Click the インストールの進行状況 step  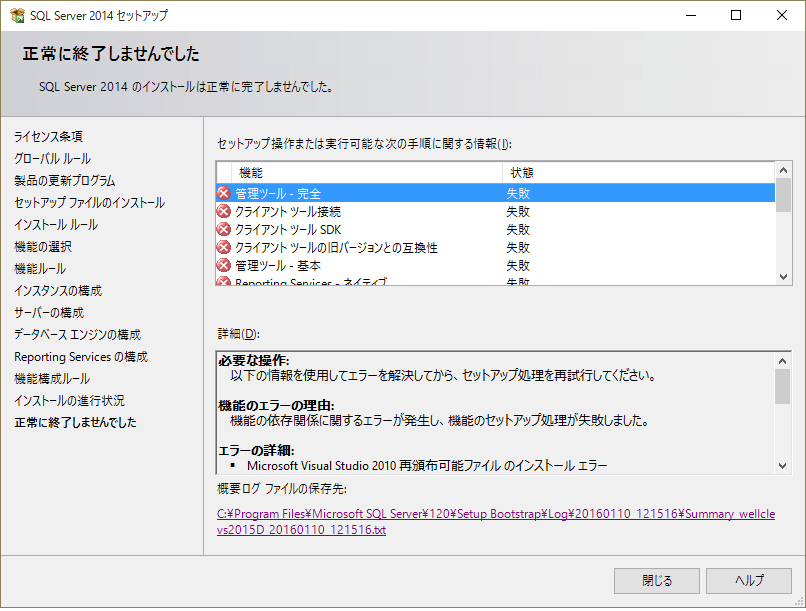(x=69, y=401)
